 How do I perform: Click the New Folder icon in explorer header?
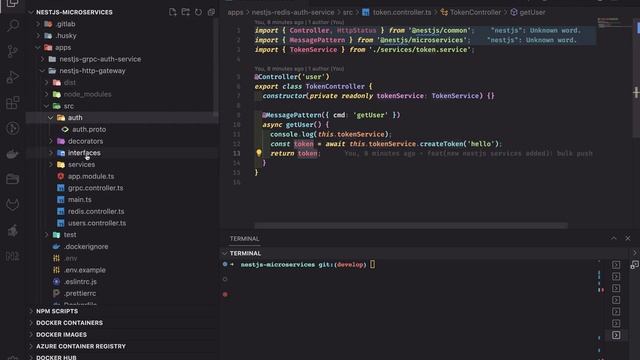click(x=186, y=12)
